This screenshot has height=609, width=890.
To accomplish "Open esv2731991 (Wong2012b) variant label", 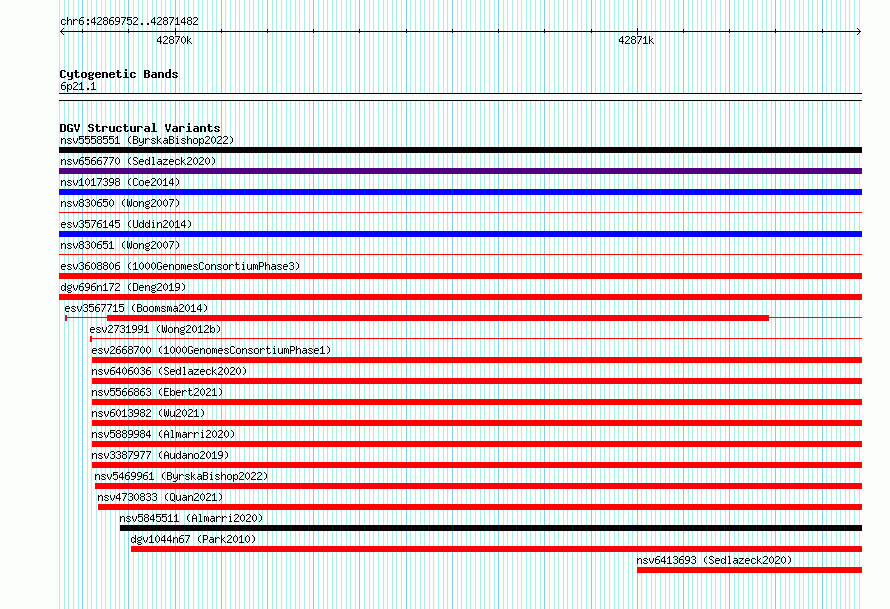I will pos(155,329).
